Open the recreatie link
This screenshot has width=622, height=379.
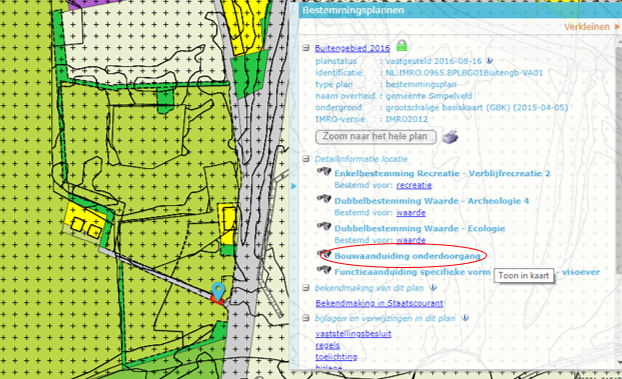[414, 185]
